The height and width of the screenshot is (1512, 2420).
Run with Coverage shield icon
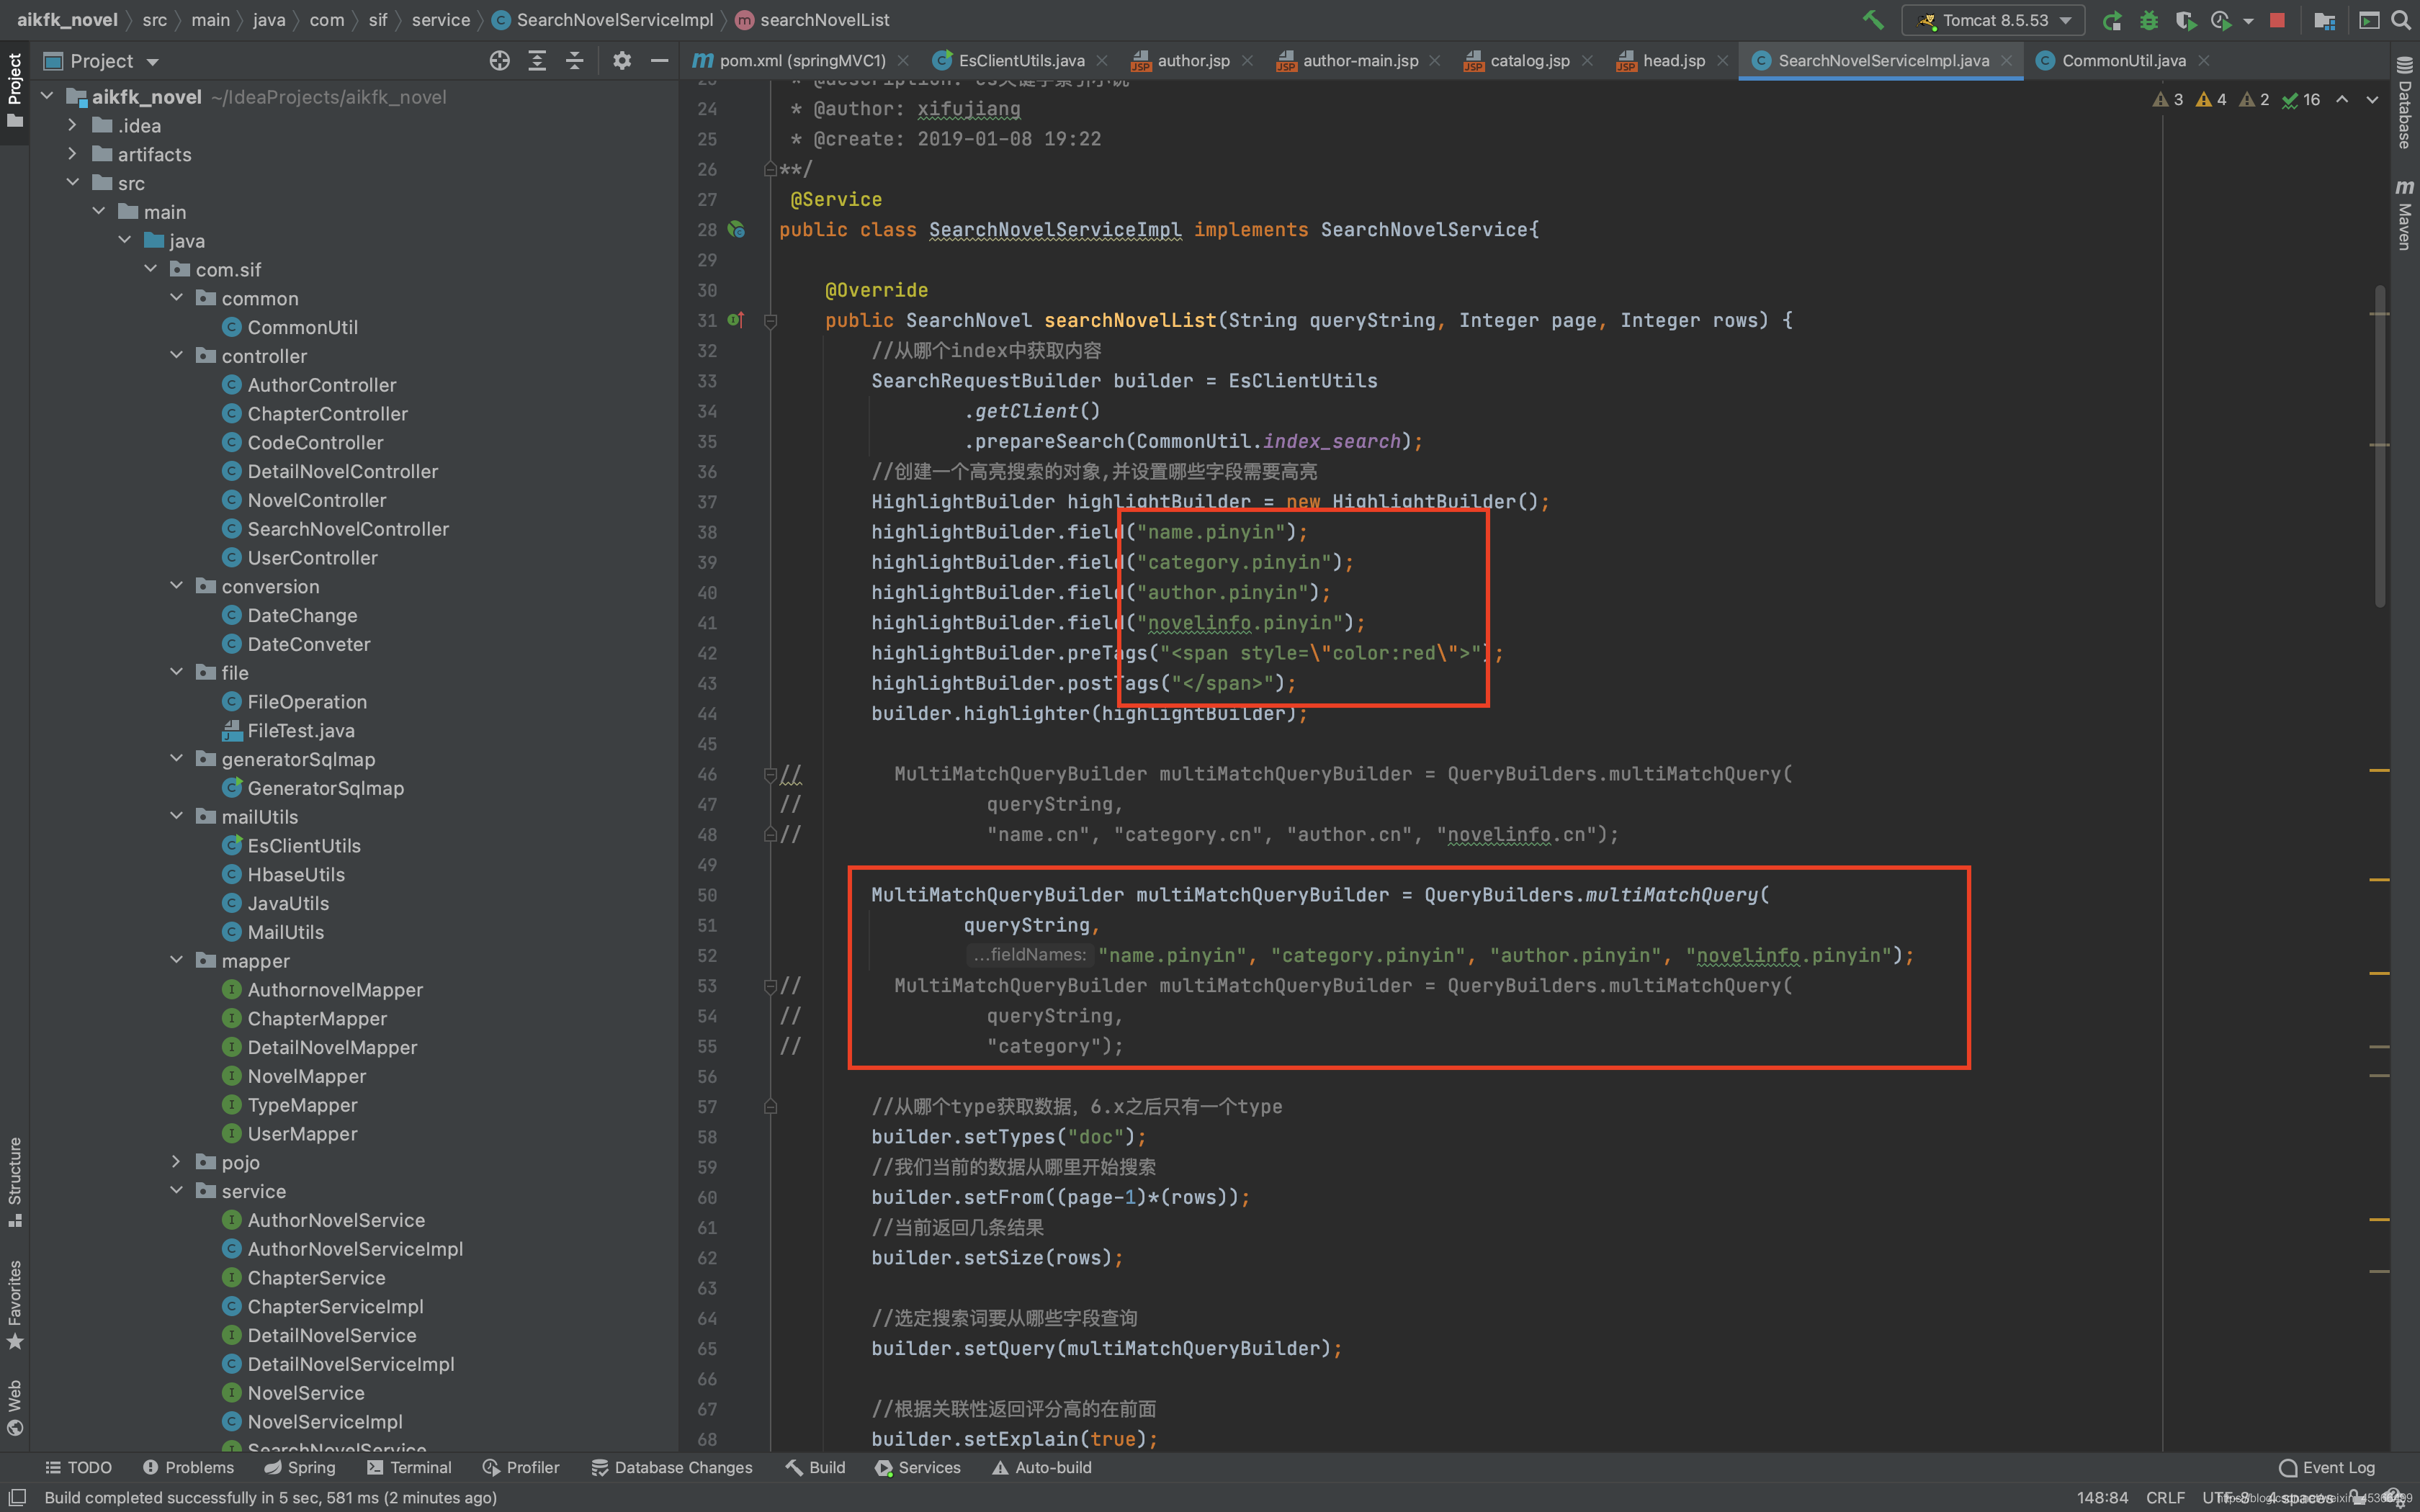[x=2185, y=20]
